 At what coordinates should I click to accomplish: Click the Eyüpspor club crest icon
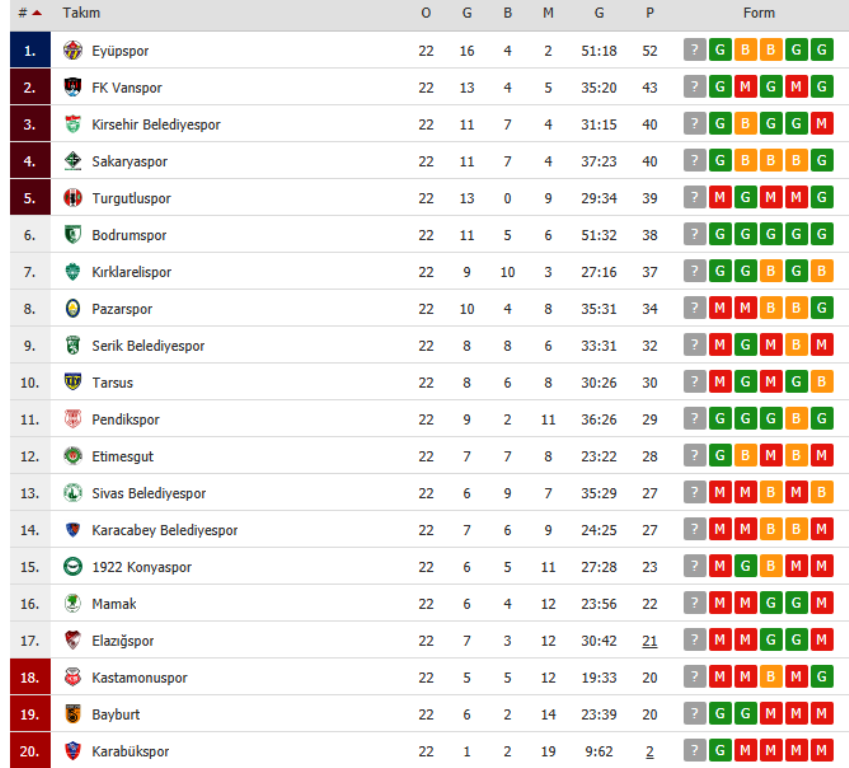72,51
